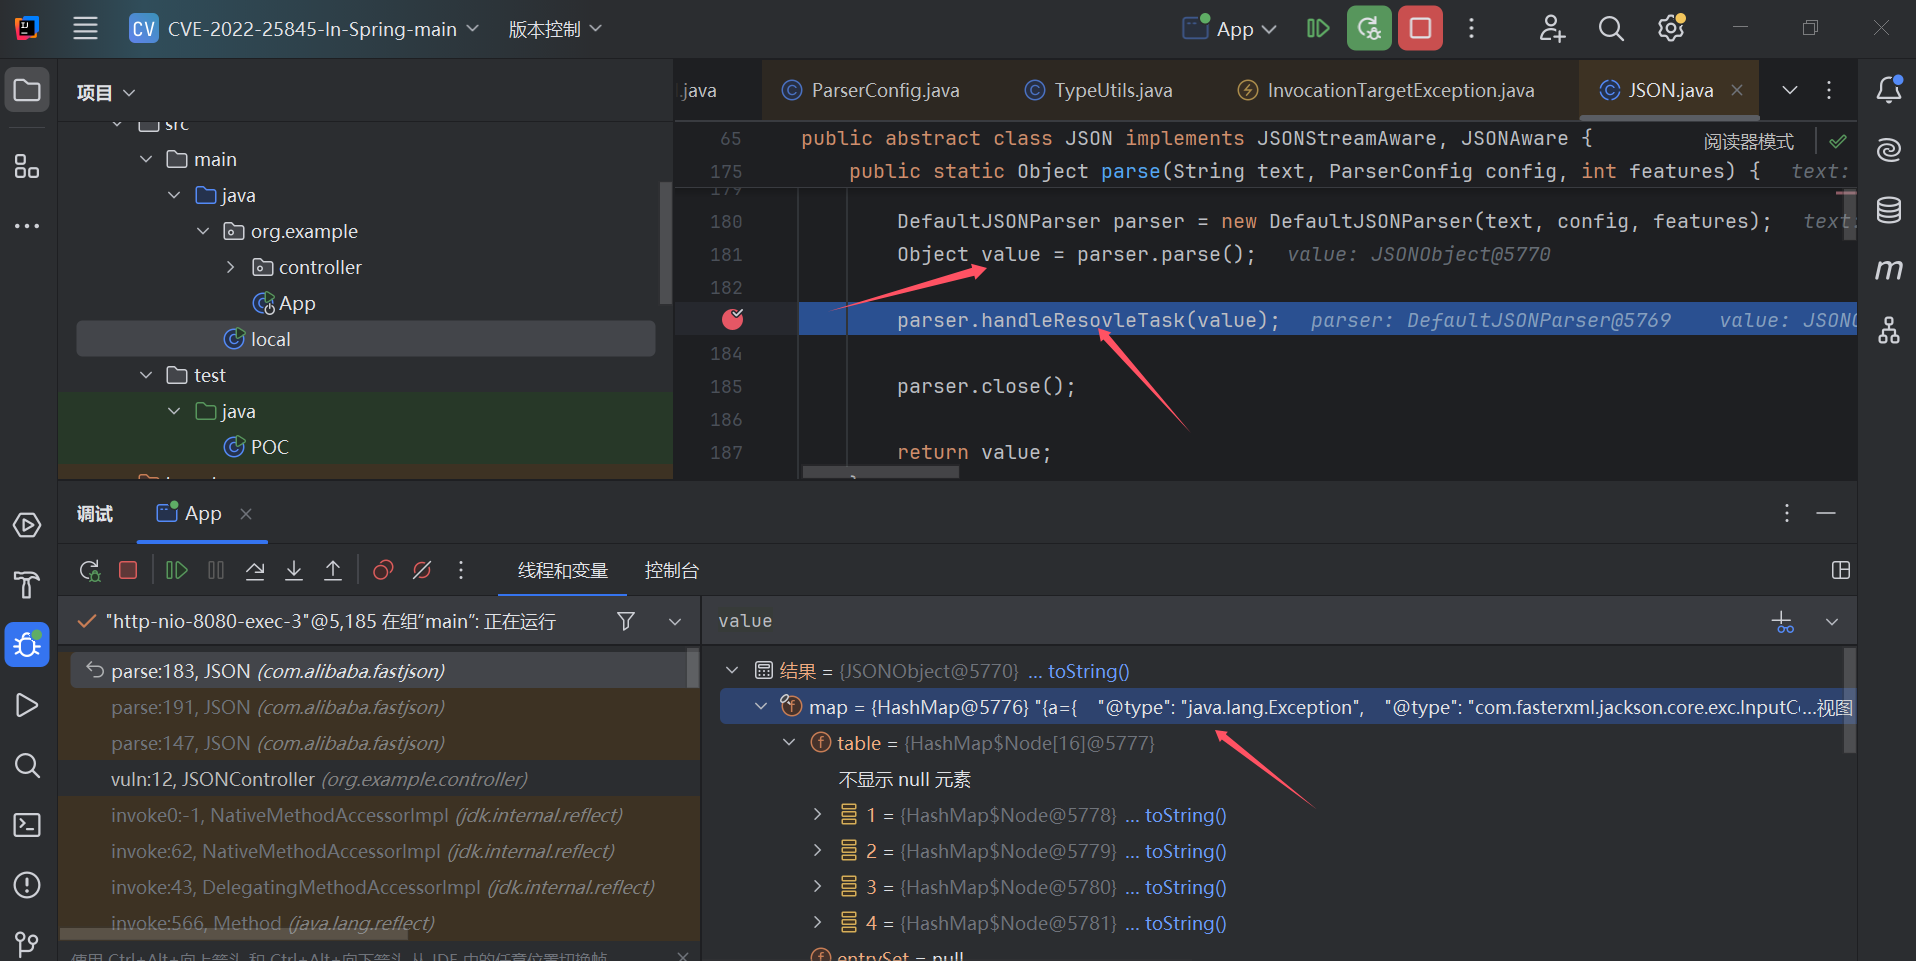Image resolution: width=1916 pixels, height=961 pixels.
Task: Open the Run tool window triangle icon
Action: [x=27, y=705]
